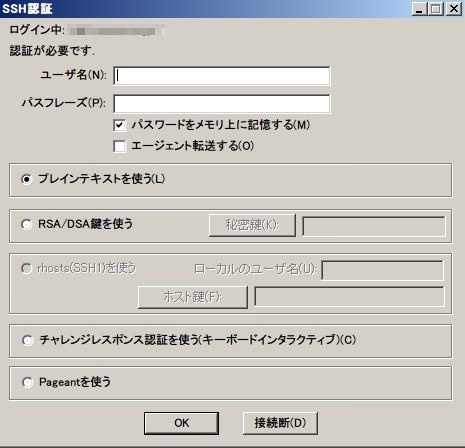Screen dimensions: 465x448
Task: Maximize the SSH認証 dialog window
Action: (x=436, y=9)
